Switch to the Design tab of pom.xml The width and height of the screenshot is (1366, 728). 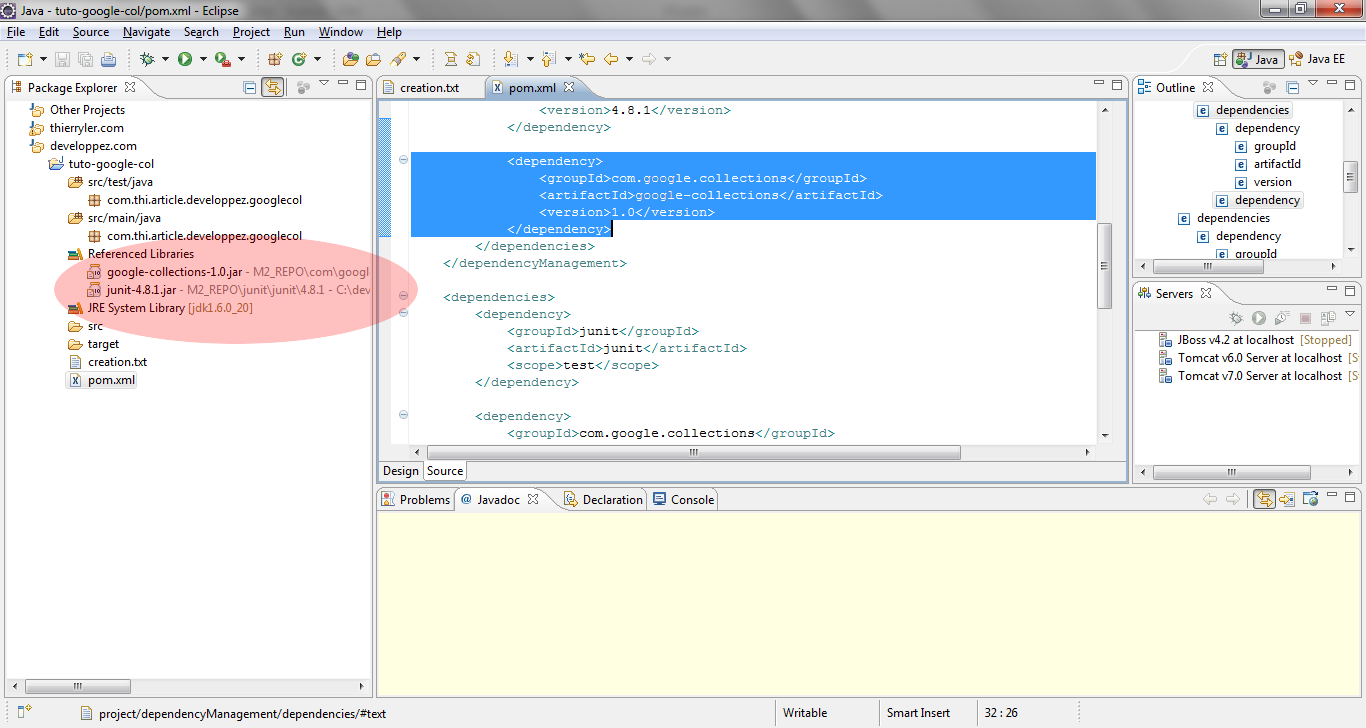(x=401, y=471)
